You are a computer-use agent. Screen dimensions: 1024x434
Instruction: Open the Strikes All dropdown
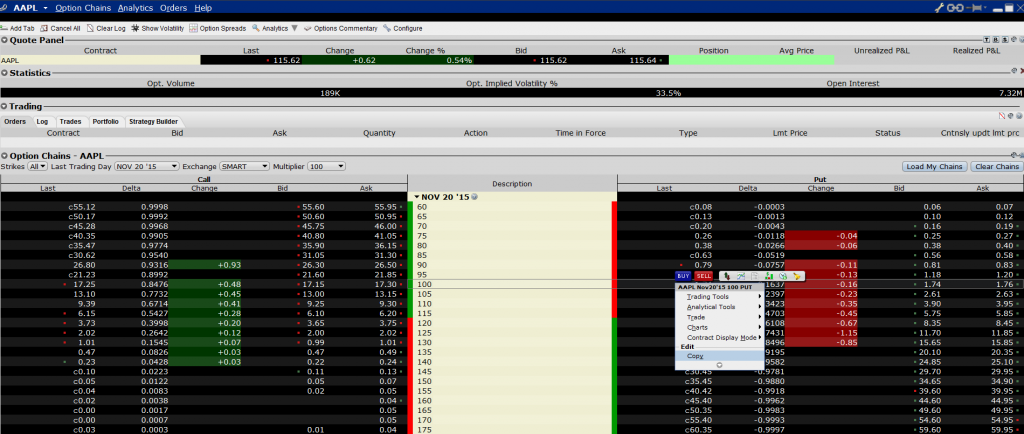pyautogui.click(x=38, y=166)
